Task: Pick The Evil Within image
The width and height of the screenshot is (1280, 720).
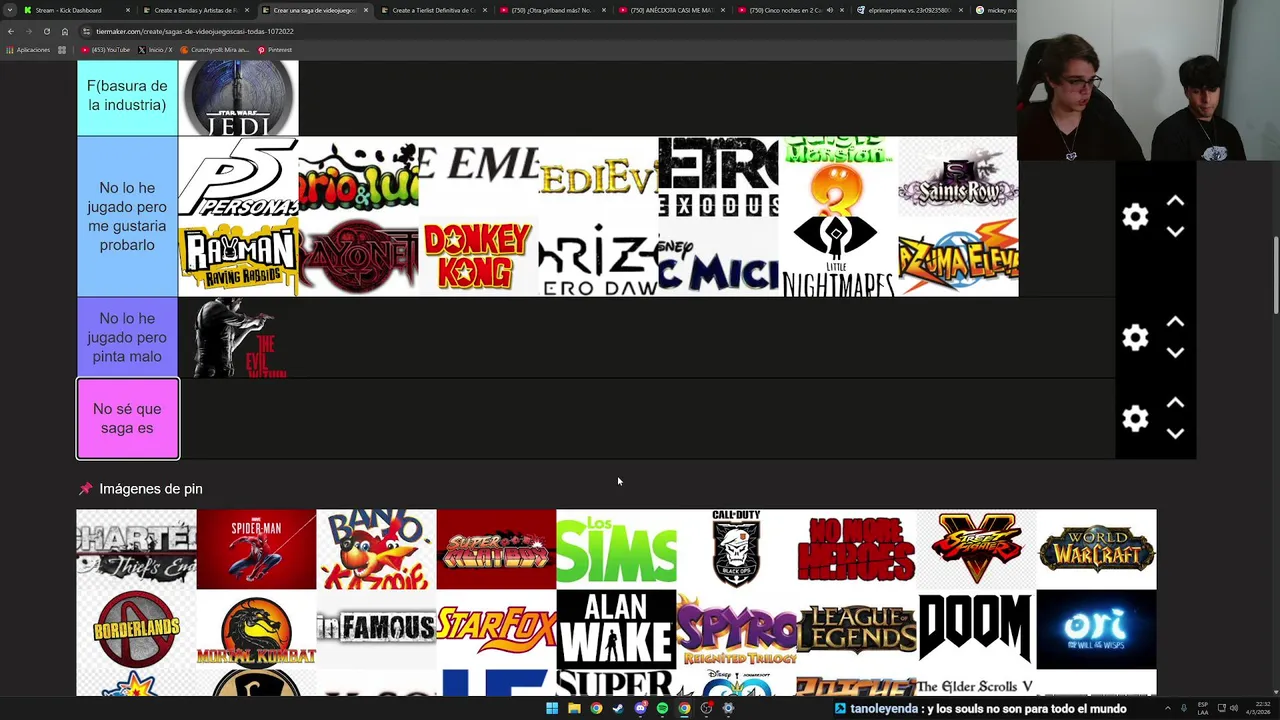Action: pyautogui.click(x=238, y=338)
